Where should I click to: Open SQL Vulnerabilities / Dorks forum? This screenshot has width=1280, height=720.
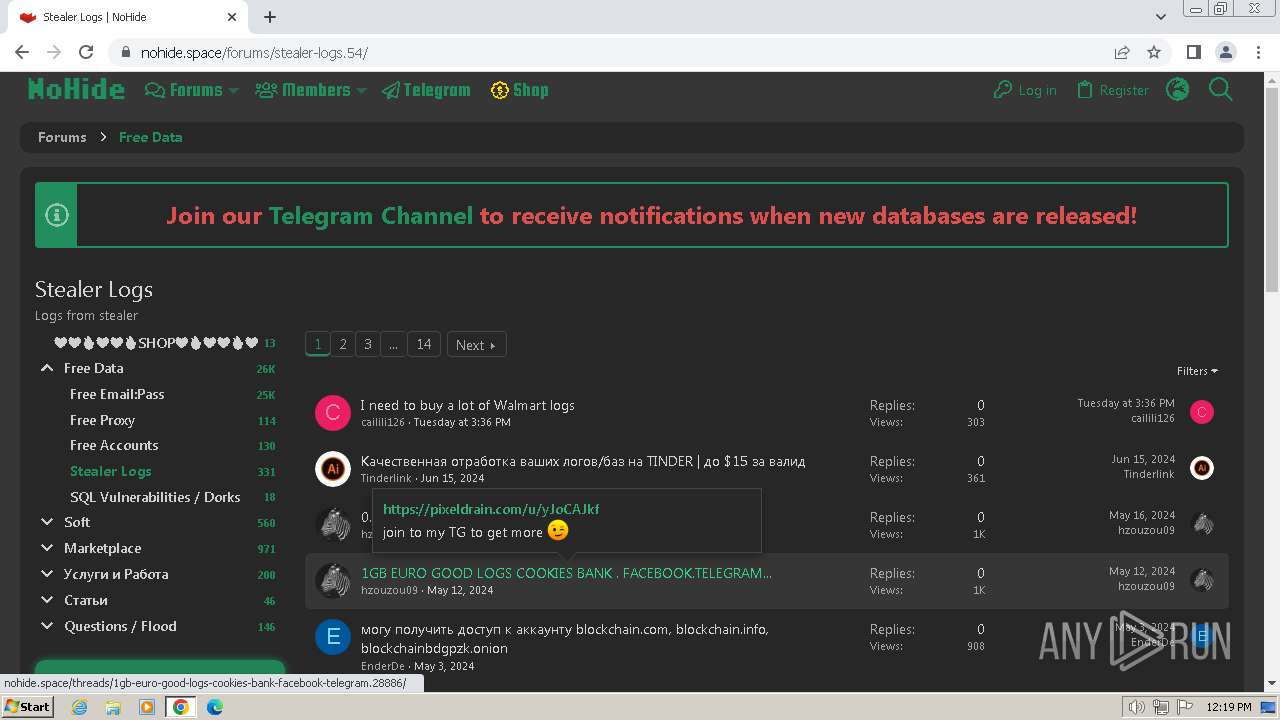[x=155, y=497]
